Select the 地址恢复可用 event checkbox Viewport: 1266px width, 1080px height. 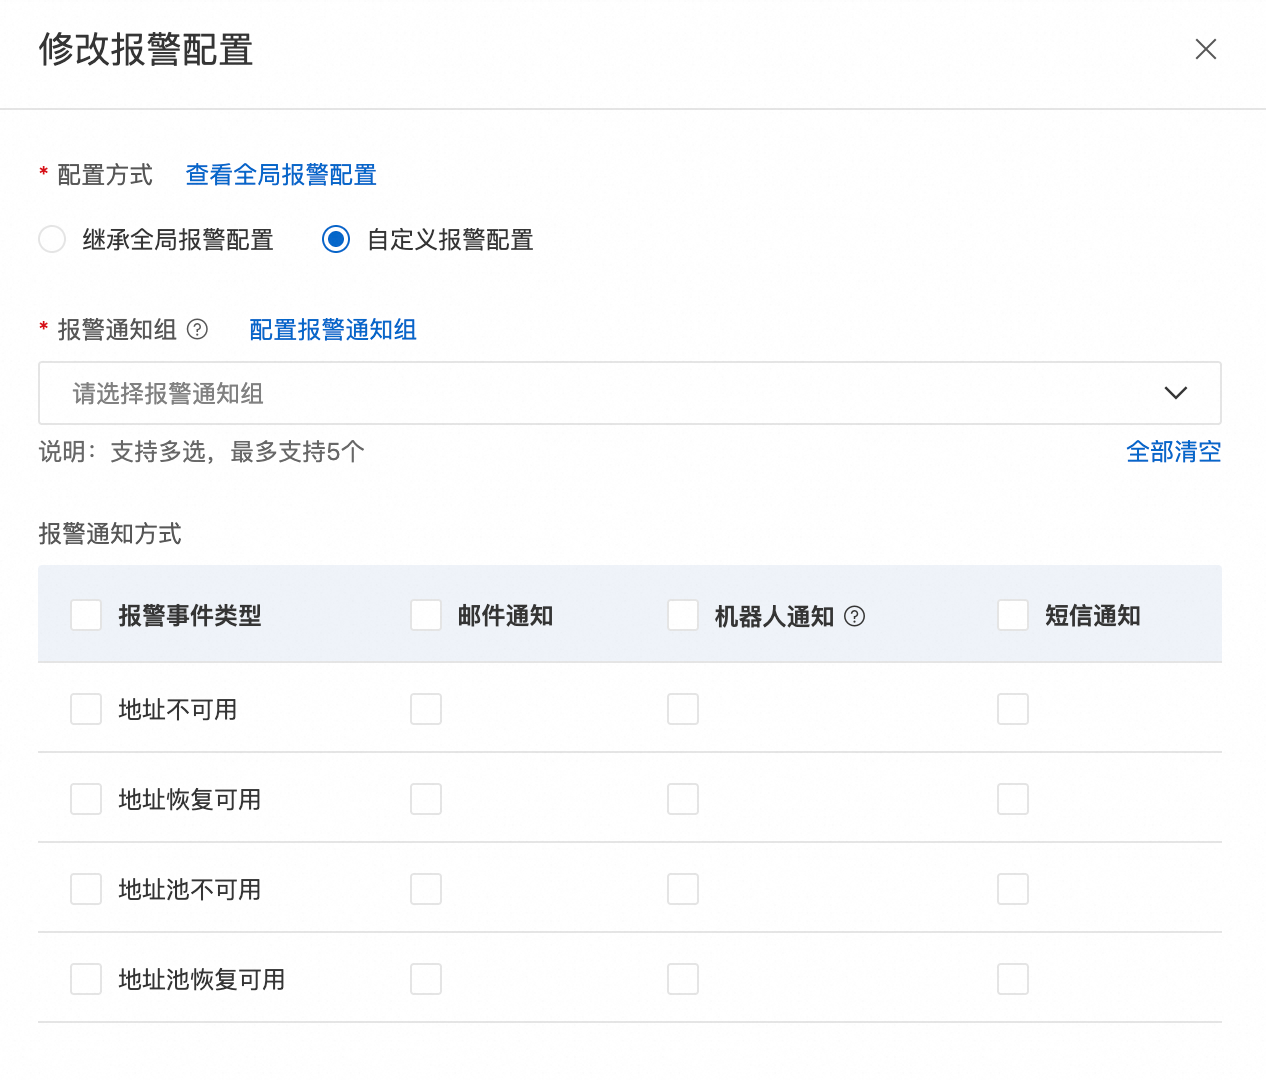click(x=86, y=799)
